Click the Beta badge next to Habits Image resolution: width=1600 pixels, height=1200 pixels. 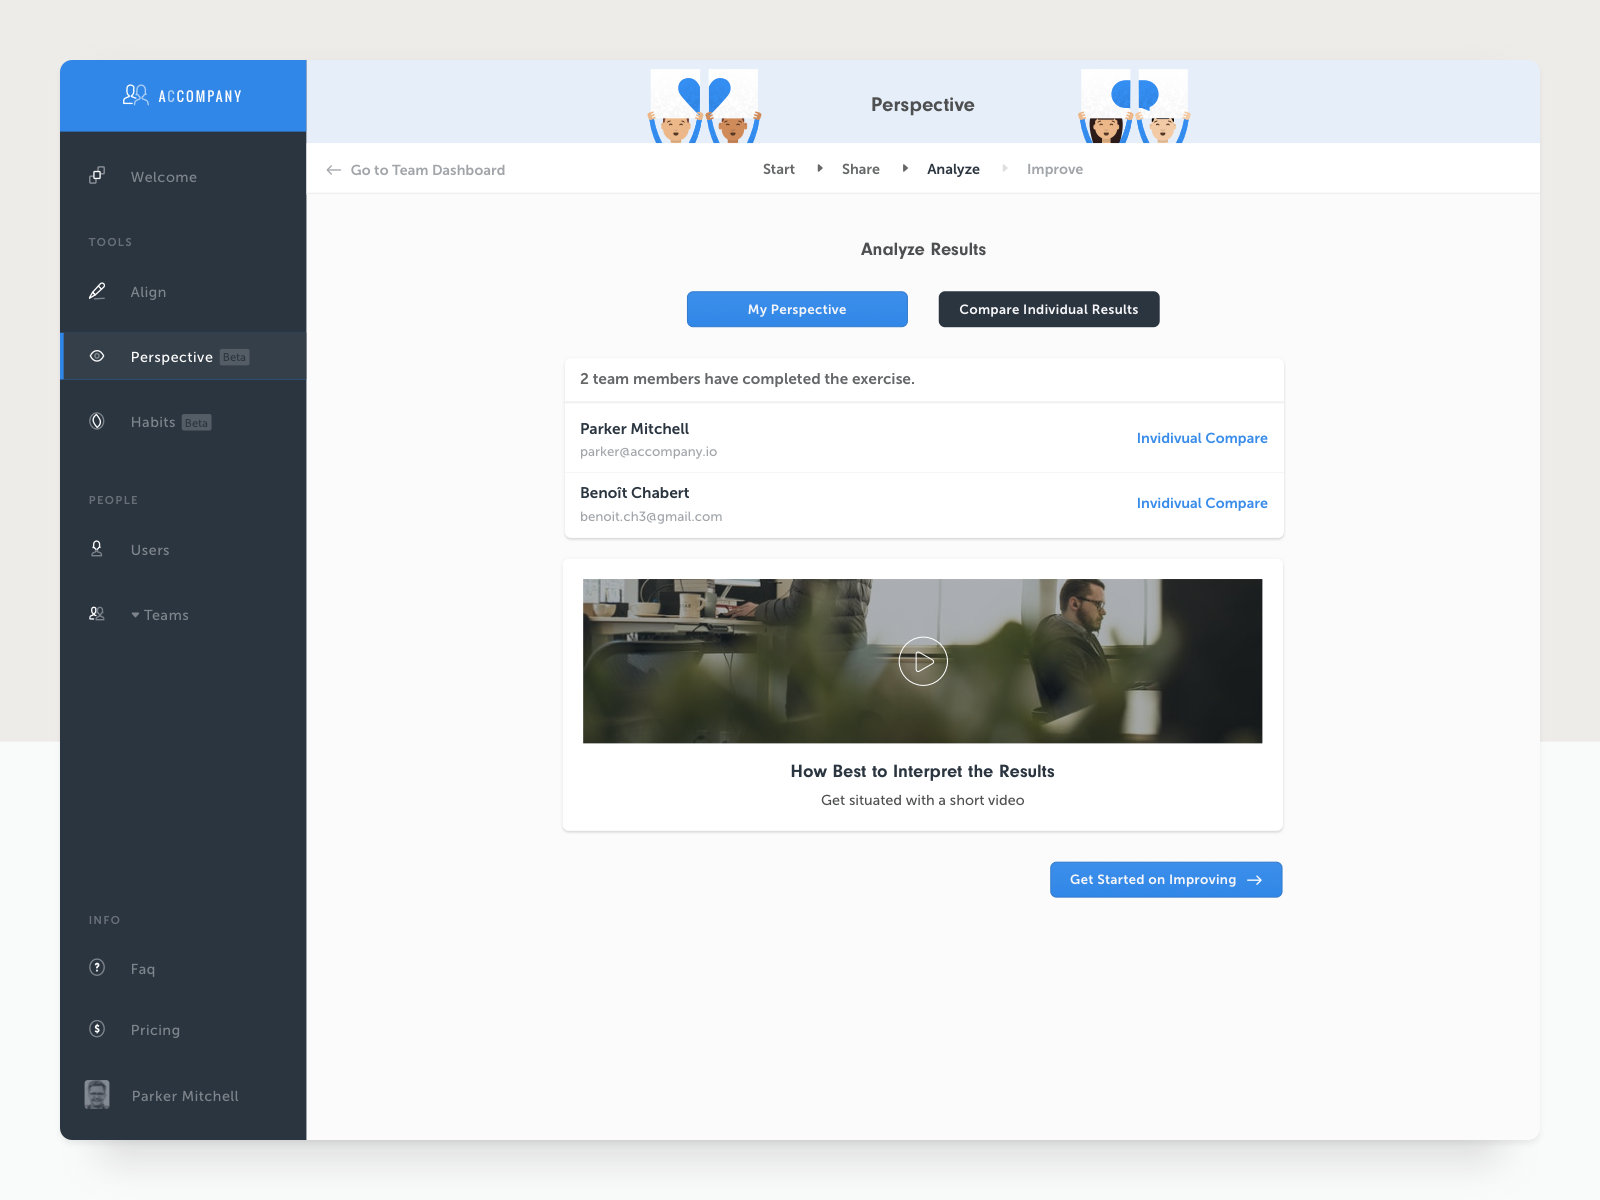[197, 423]
